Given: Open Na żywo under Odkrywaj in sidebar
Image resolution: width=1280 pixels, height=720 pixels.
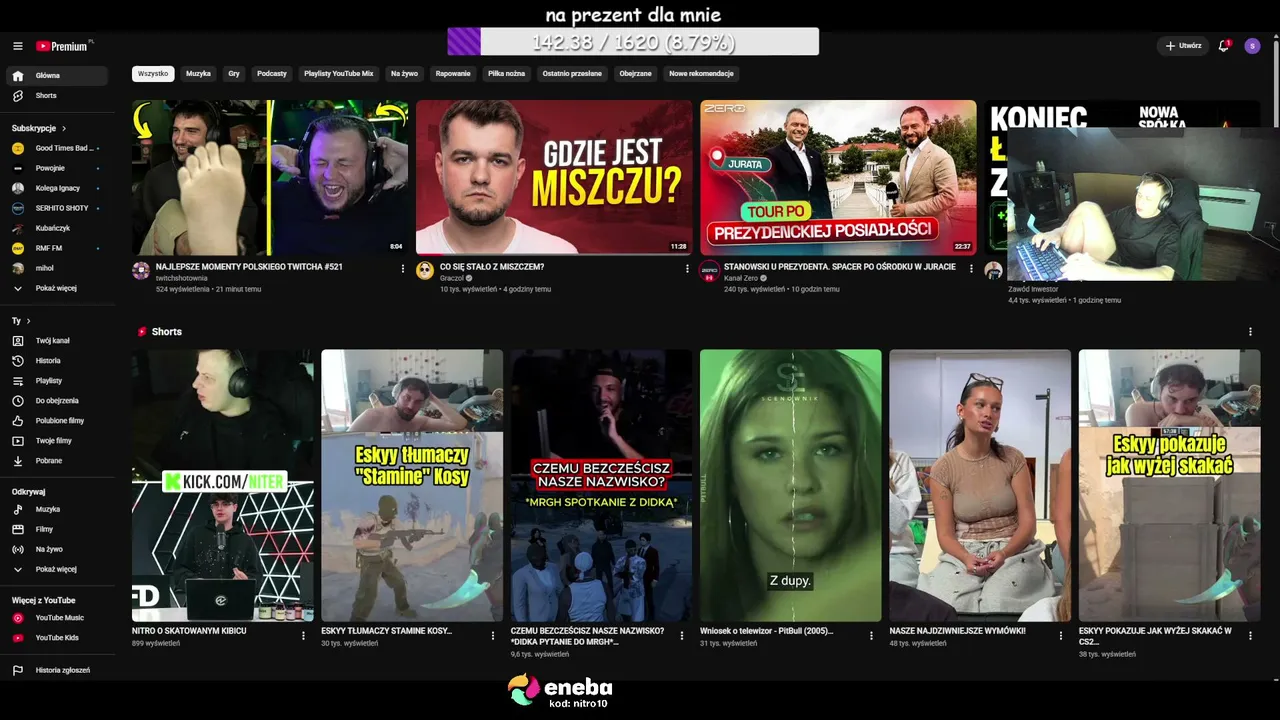Looking at the screenshot, I should 57,550.
